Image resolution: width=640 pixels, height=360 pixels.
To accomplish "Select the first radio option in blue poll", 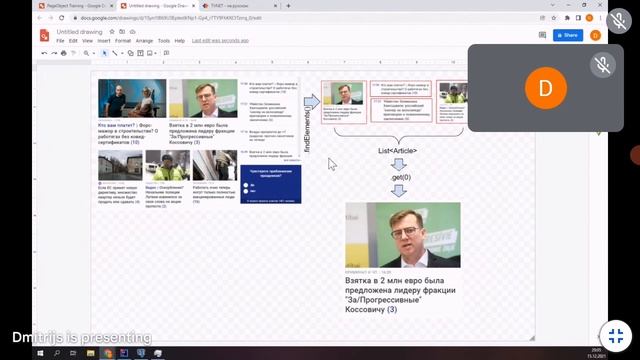I will [x=246, y=185].
